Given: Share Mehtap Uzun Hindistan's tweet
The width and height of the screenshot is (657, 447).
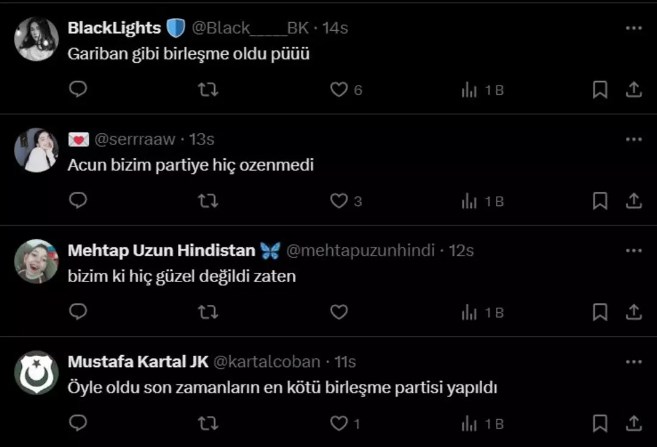Looking at the screenshot, I should point(633,312).
